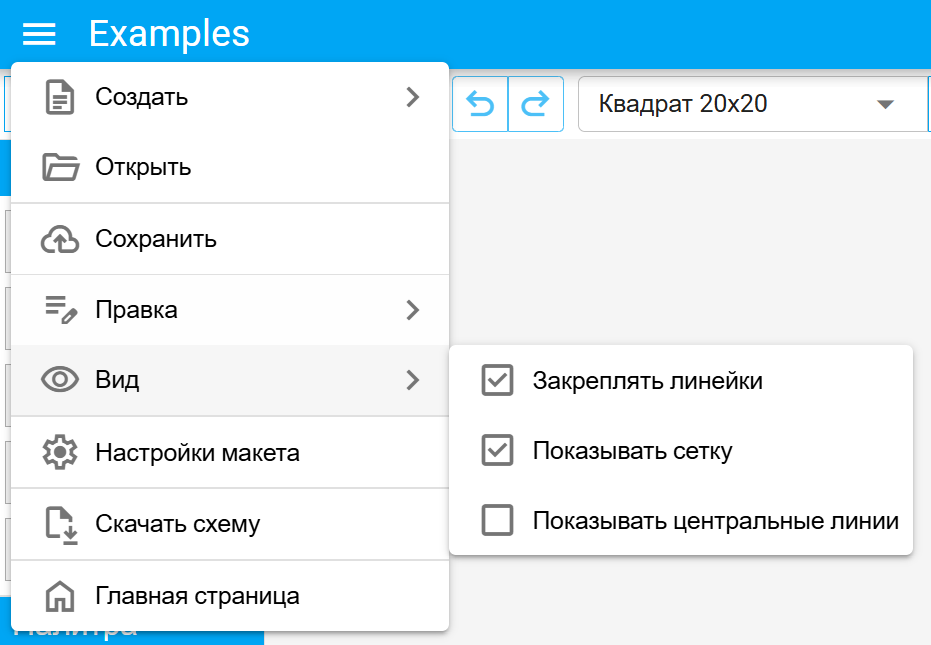Viewport: 931px width, 645px height.
Task: Open the hamburger menu
Action: coord(38,33)
